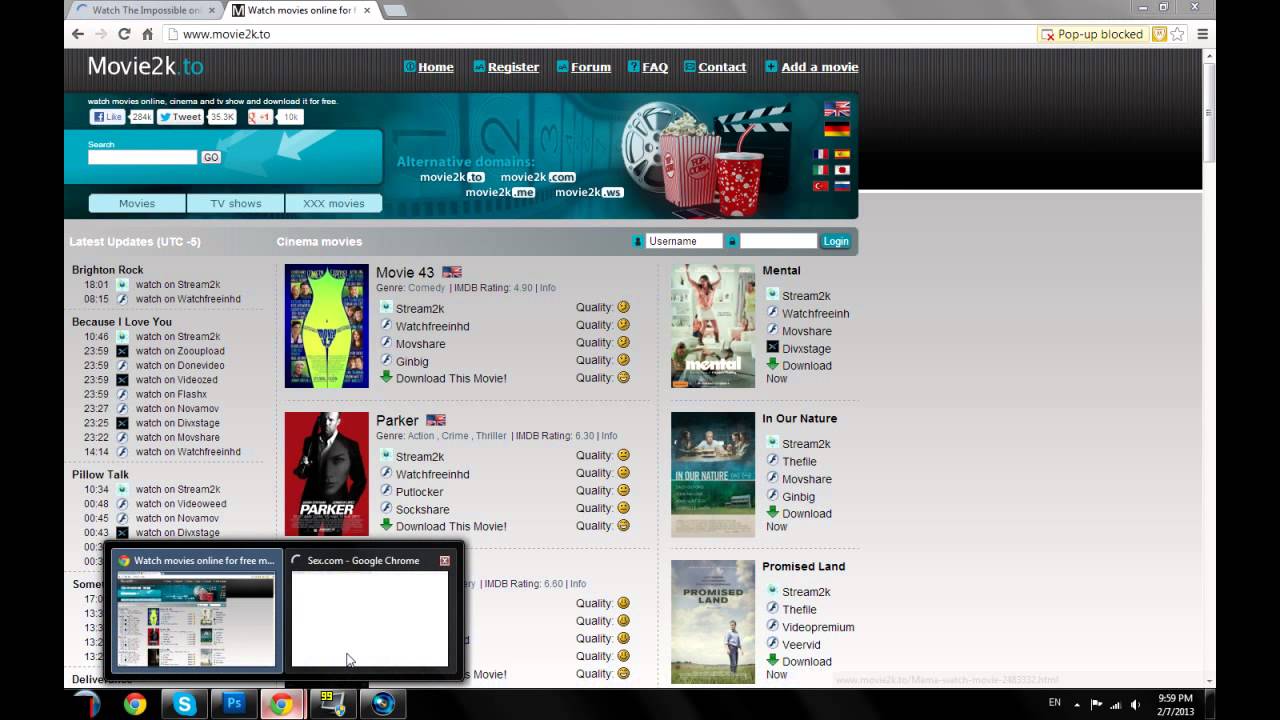
Task: Click the Brighton Rock update title
Action: click(107, 270)
